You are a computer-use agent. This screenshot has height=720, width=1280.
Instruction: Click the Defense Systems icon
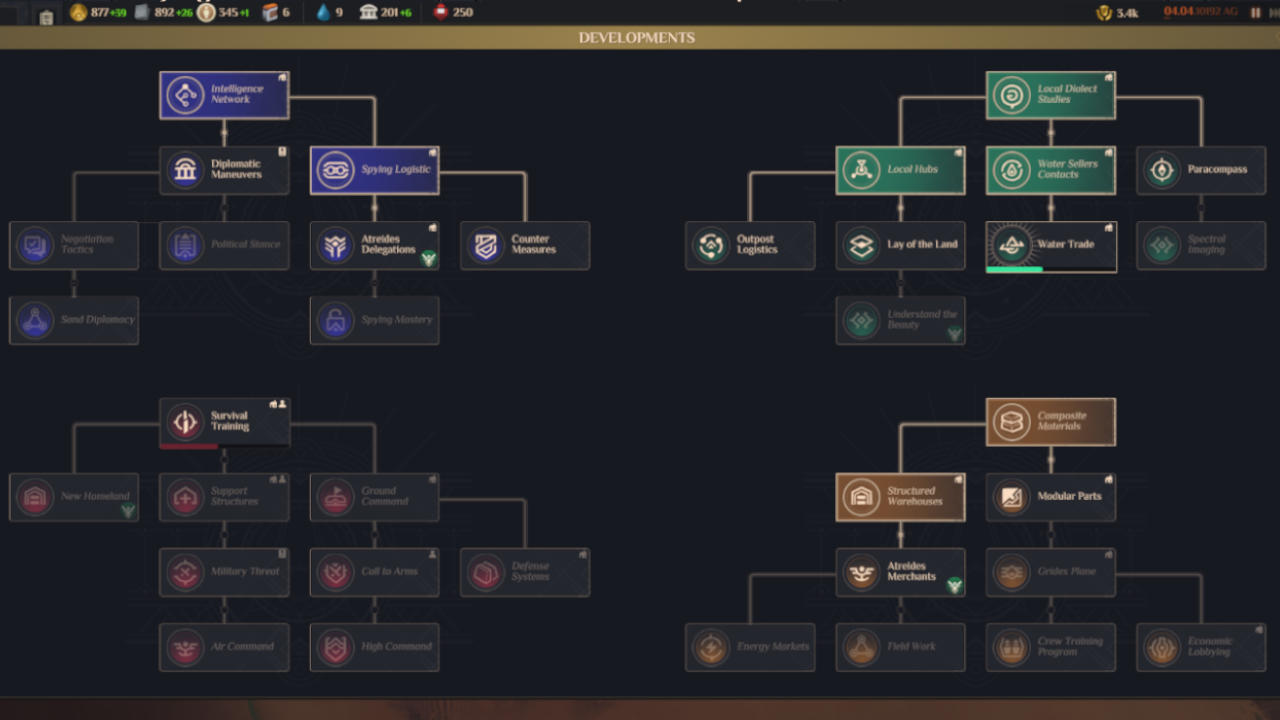click(486, 573)
